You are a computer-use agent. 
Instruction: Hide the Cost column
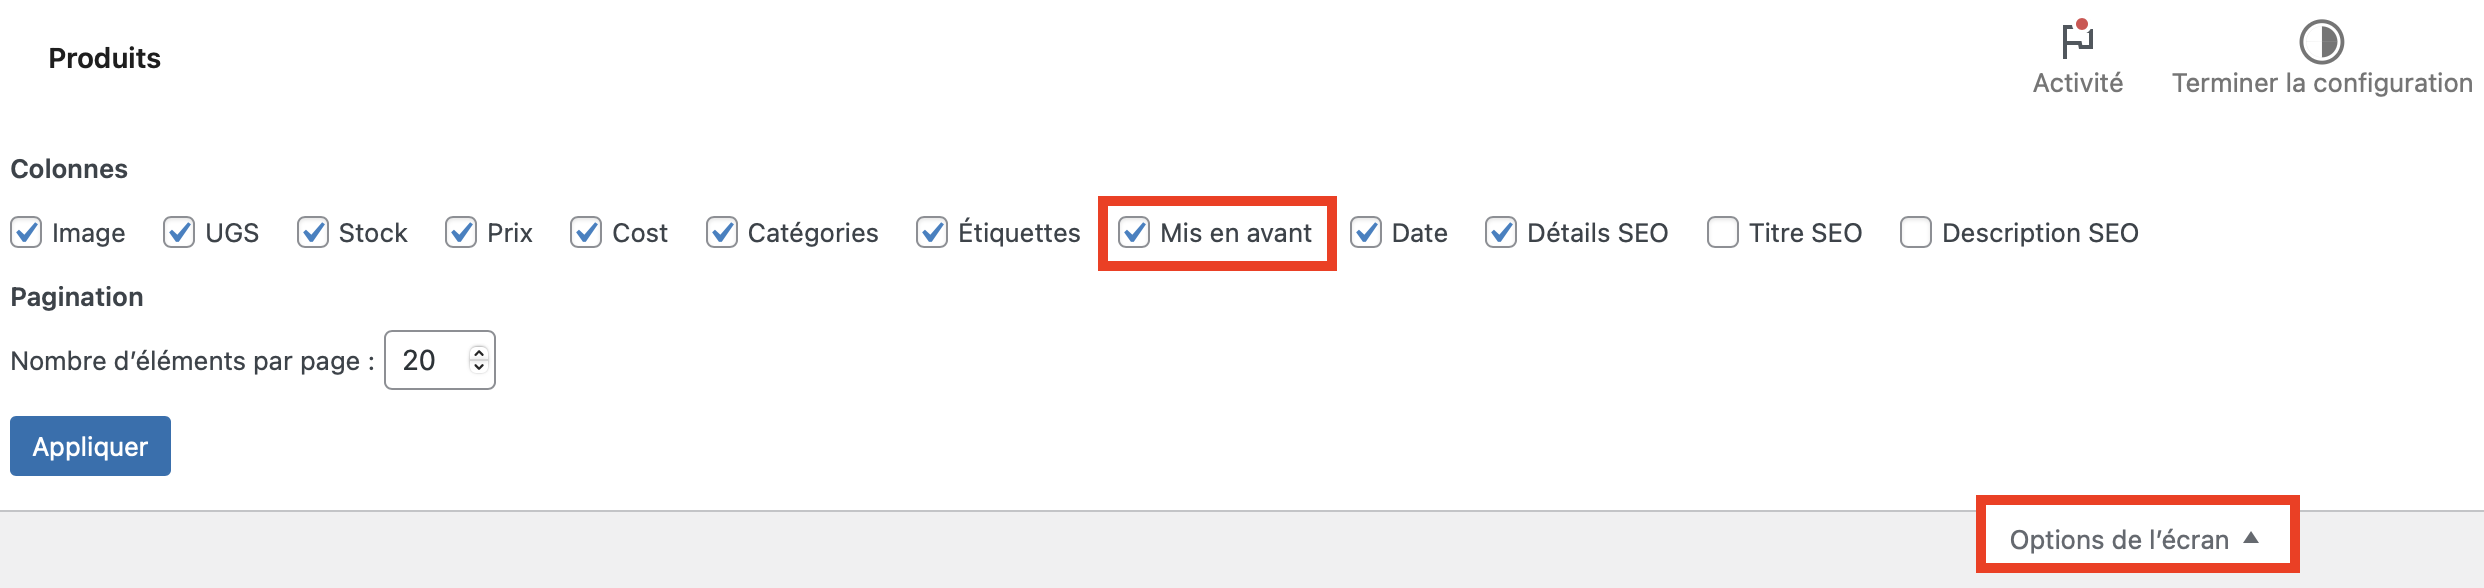(x=586, y=232)
